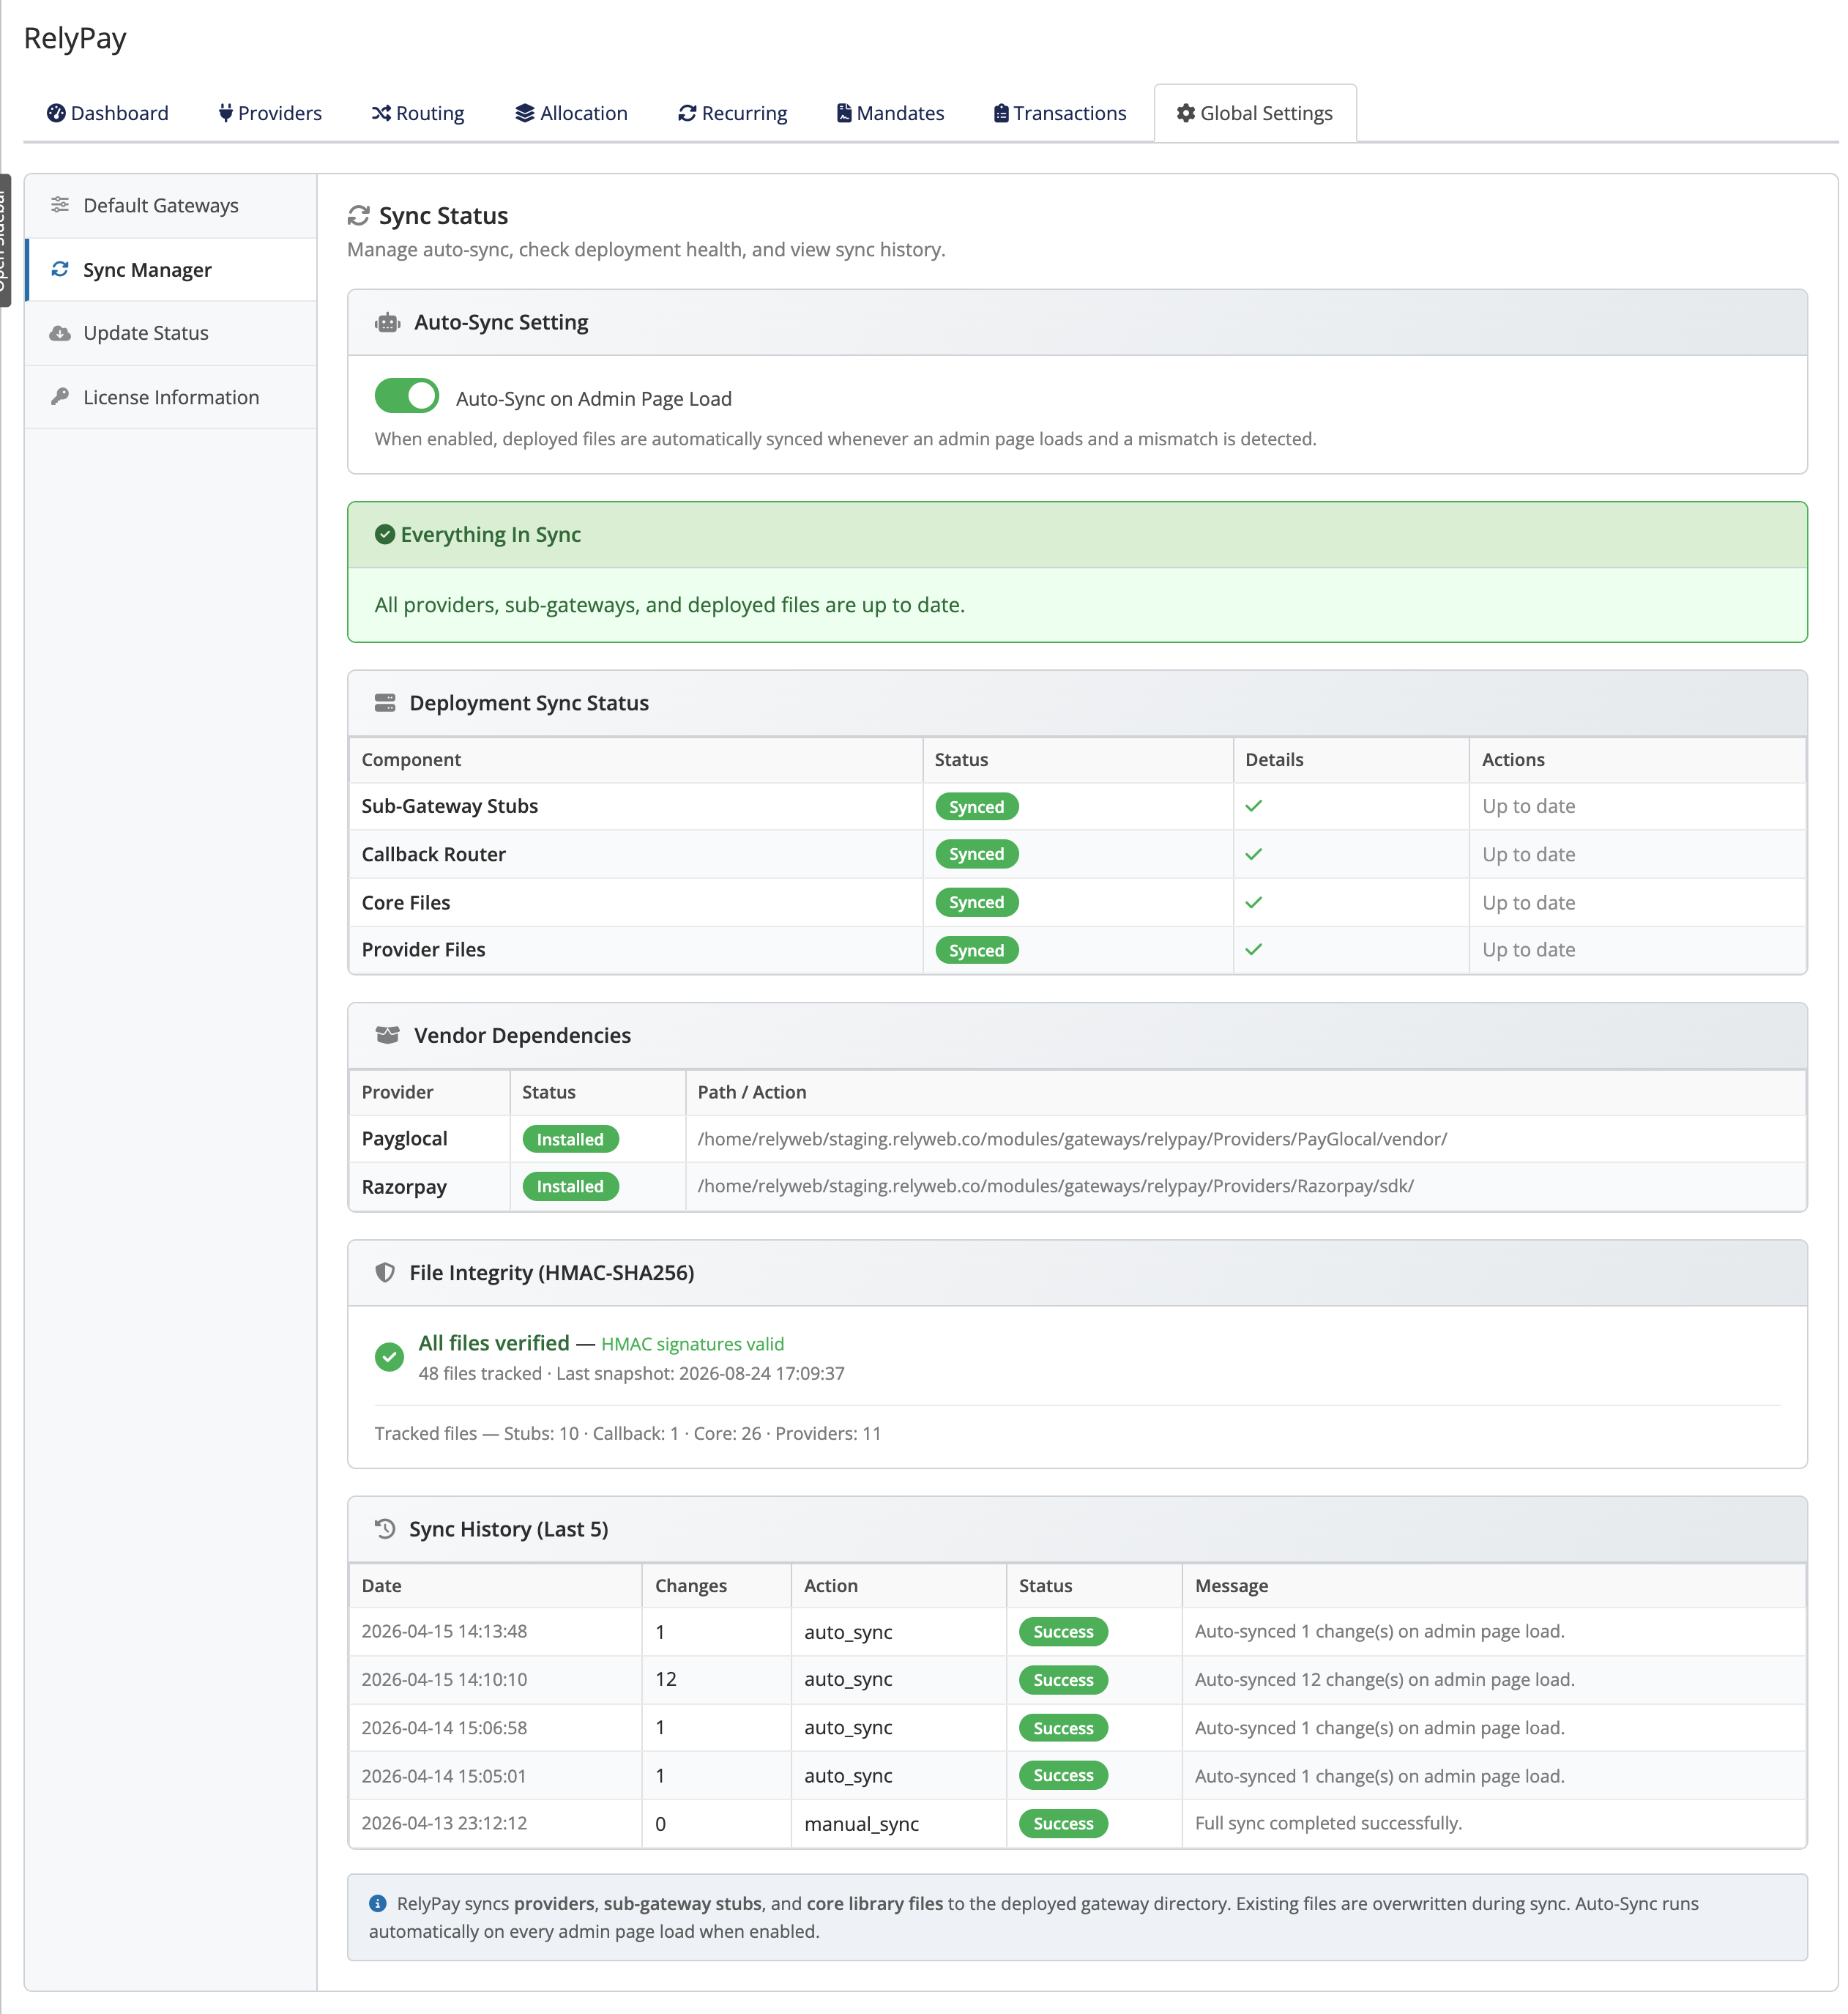Open Default Gateways in the sidebar
Image resolution: width=1848 pixels, height=2014 pixels.
[171, 205]
